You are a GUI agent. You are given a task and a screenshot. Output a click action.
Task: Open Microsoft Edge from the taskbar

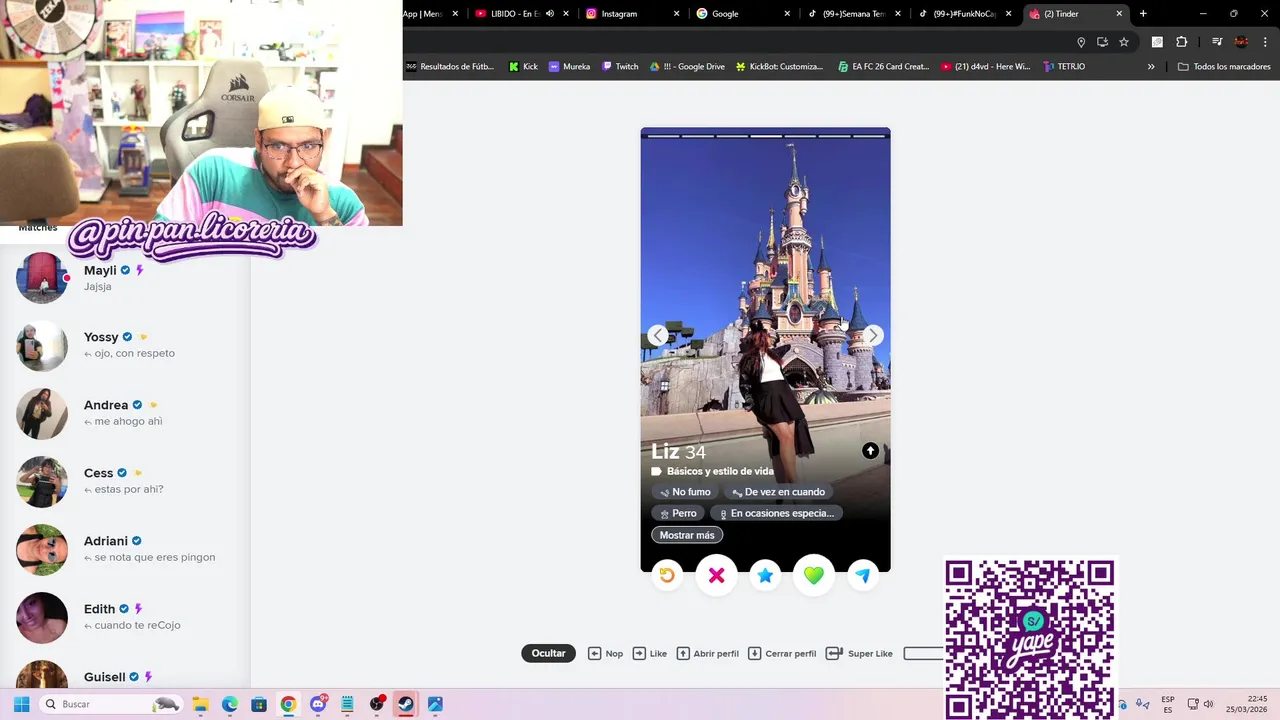[x=229, y=704]
